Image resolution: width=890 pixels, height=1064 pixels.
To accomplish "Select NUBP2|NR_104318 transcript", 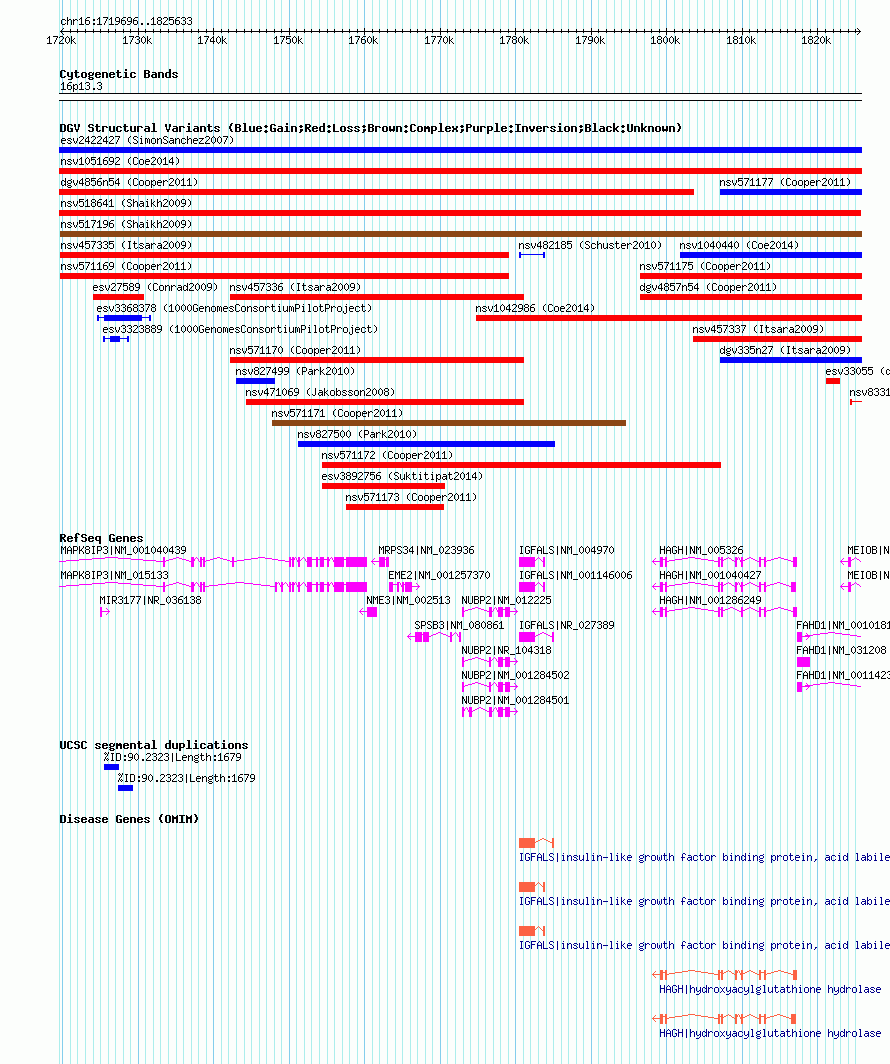I will pyautogui.click(x=490, y=662).
